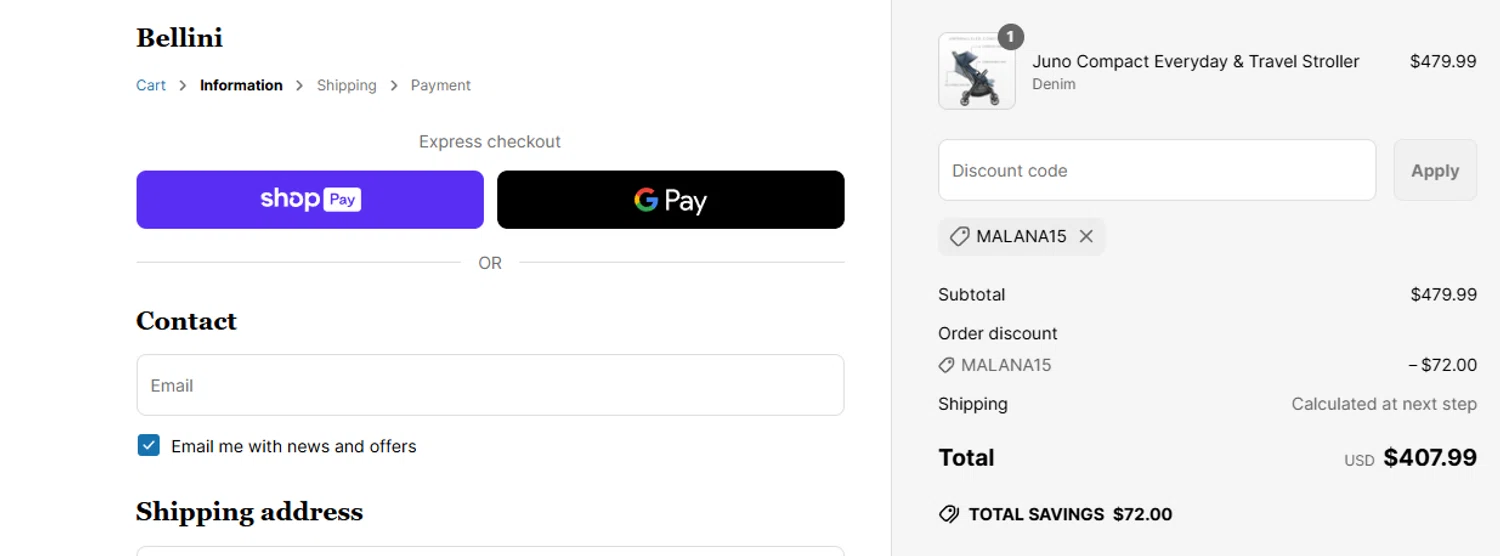This screenshot has height=556, width=1500.
Task: Open the Juno stroller product thumbnail
Action: [976, 71]
